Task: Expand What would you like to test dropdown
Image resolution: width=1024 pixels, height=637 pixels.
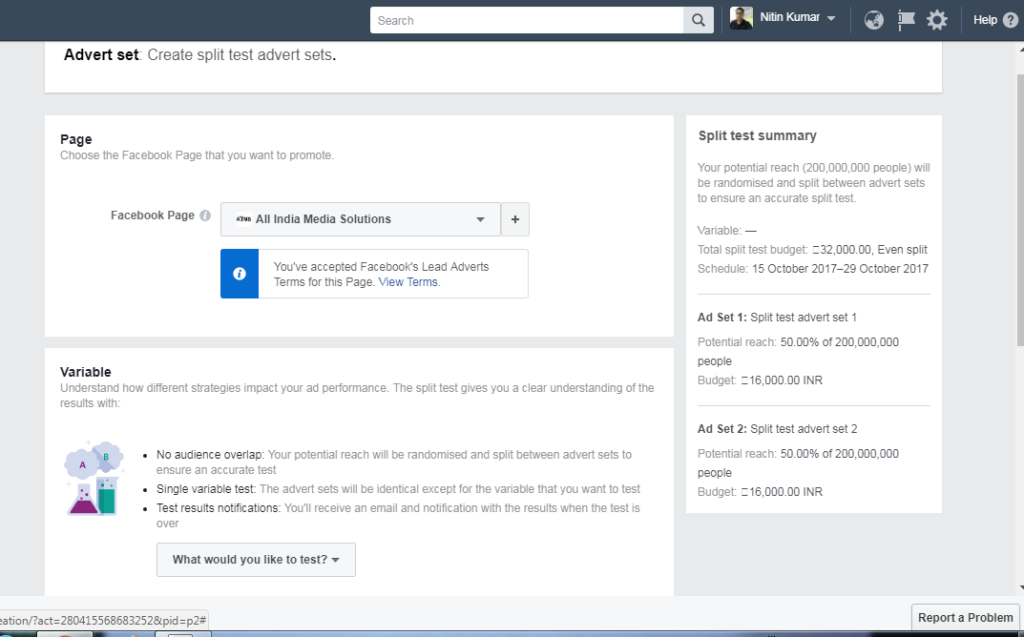Action: click(256, 560)
